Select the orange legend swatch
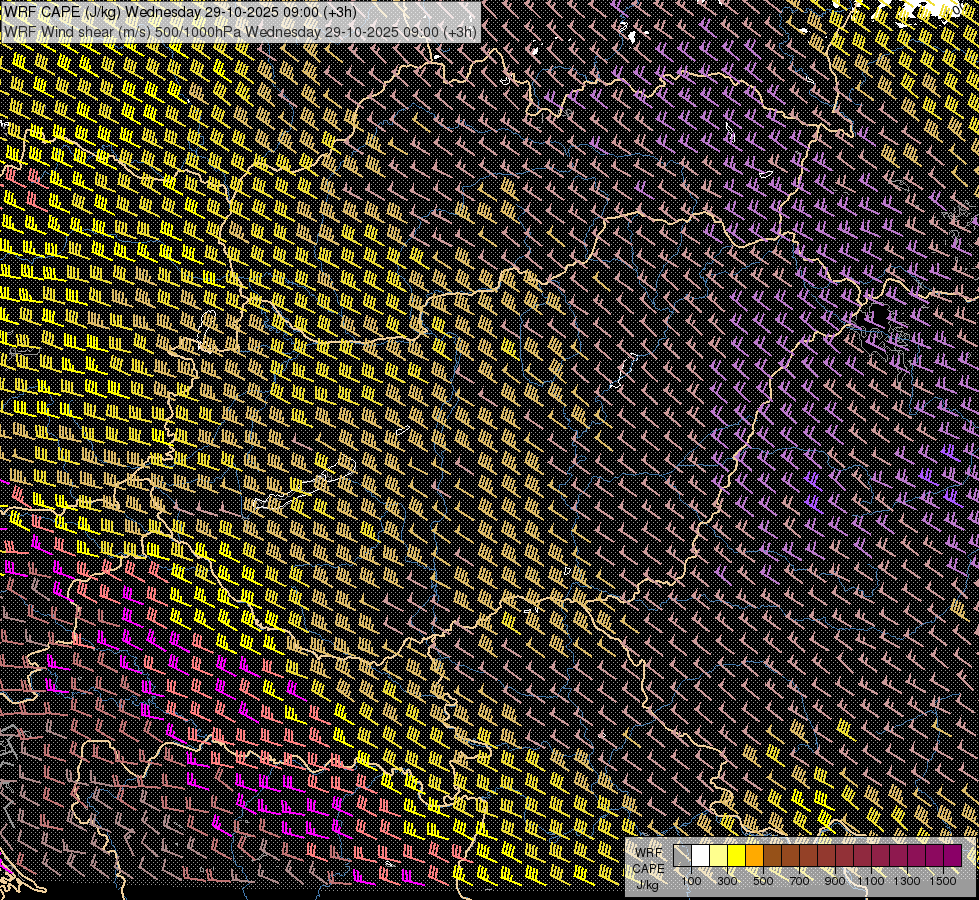Screen dimensions: 979x900 [x=754, y=856]
